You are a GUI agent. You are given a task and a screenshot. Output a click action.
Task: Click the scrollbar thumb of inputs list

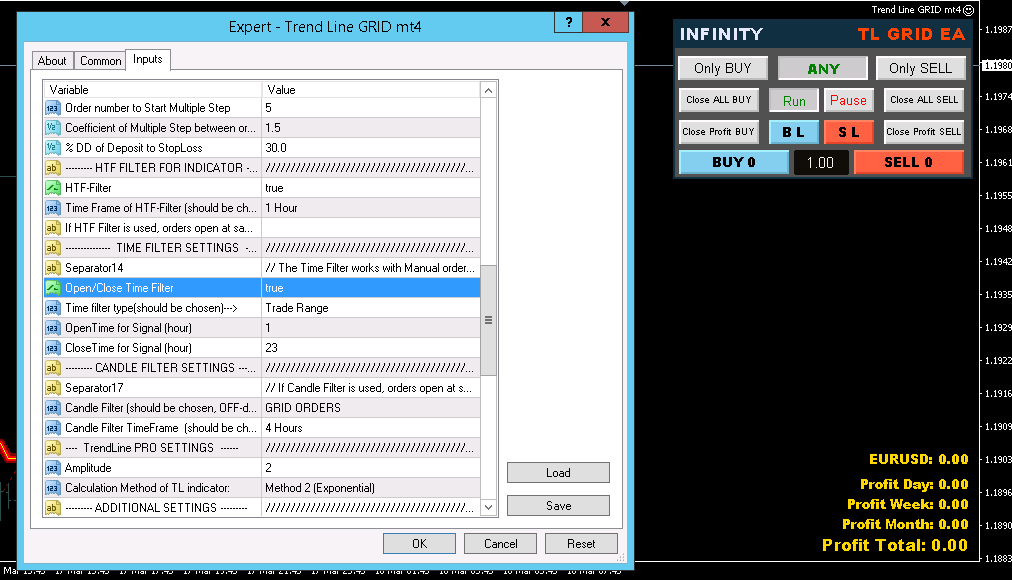pyautogui.click(x=489, y=320)
